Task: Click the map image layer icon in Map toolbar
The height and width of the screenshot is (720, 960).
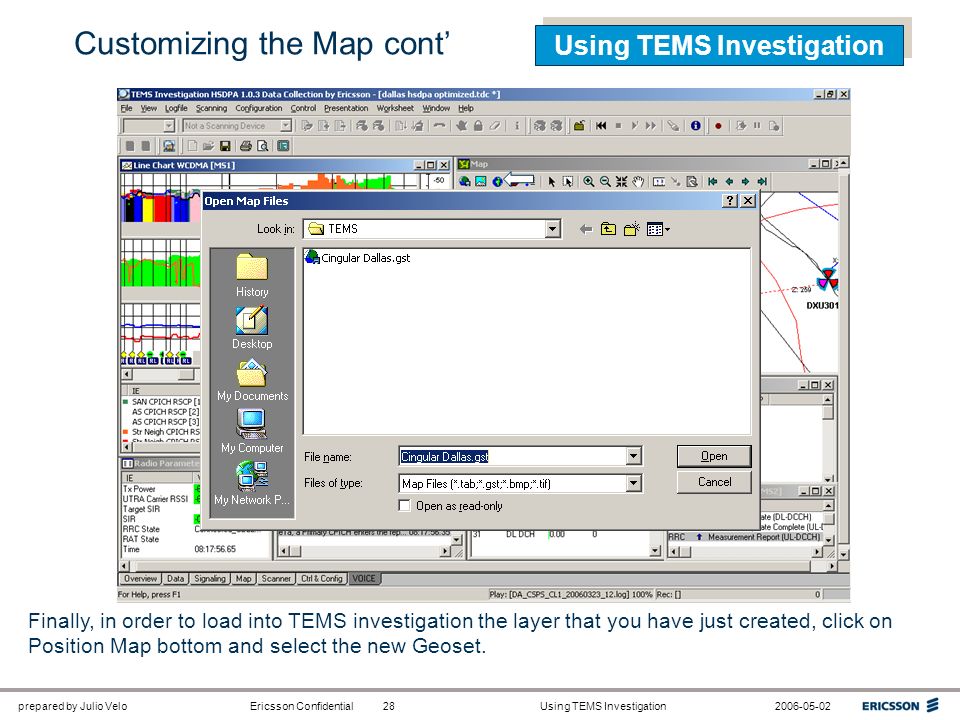Action: pyautogui.click(x=481, y=181)
